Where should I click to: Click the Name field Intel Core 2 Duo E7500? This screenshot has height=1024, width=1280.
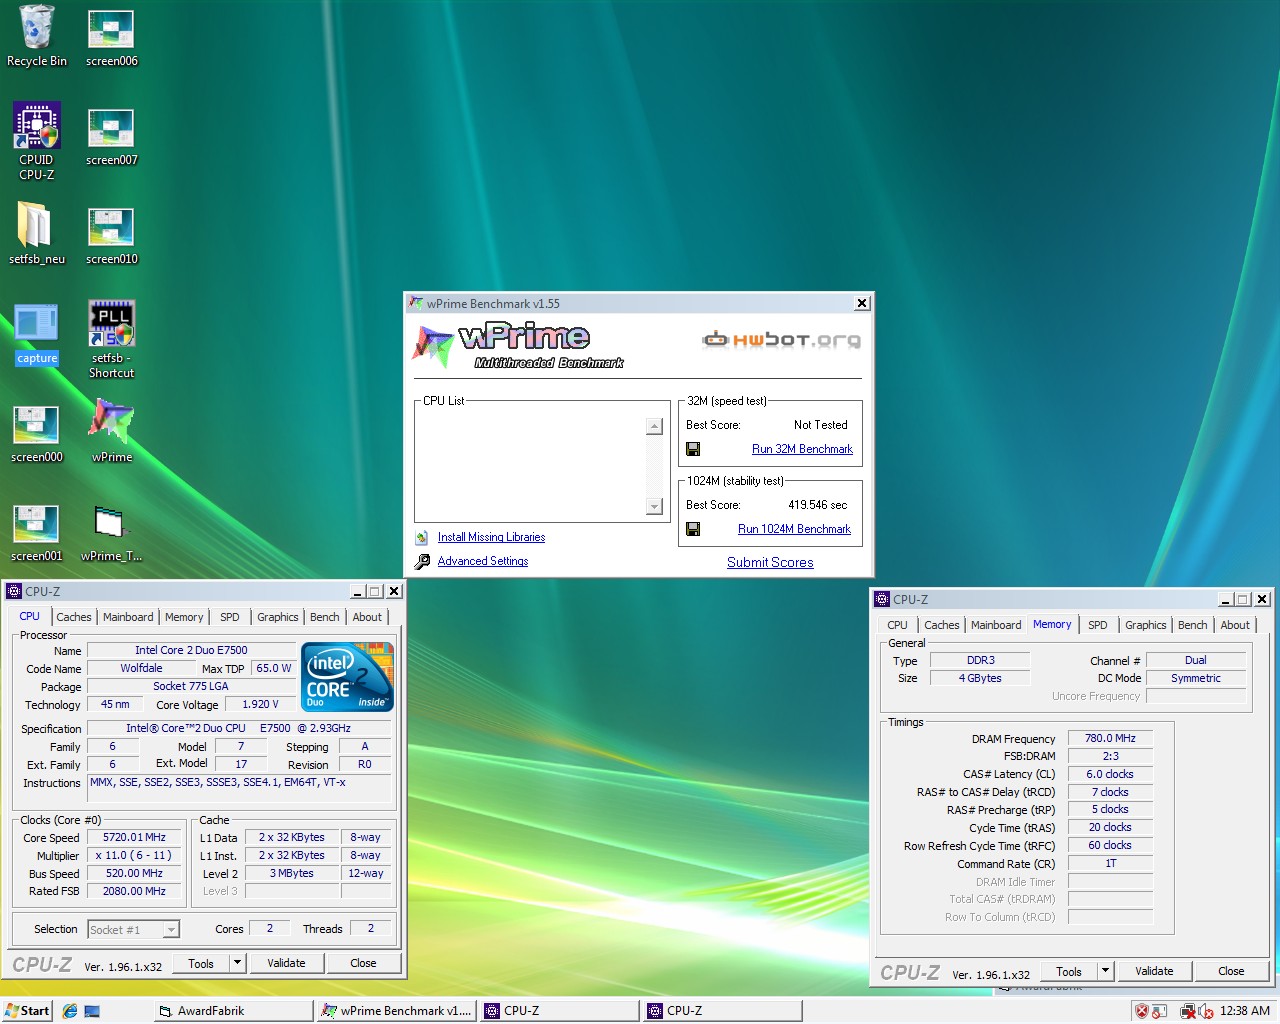pos(191,650)
